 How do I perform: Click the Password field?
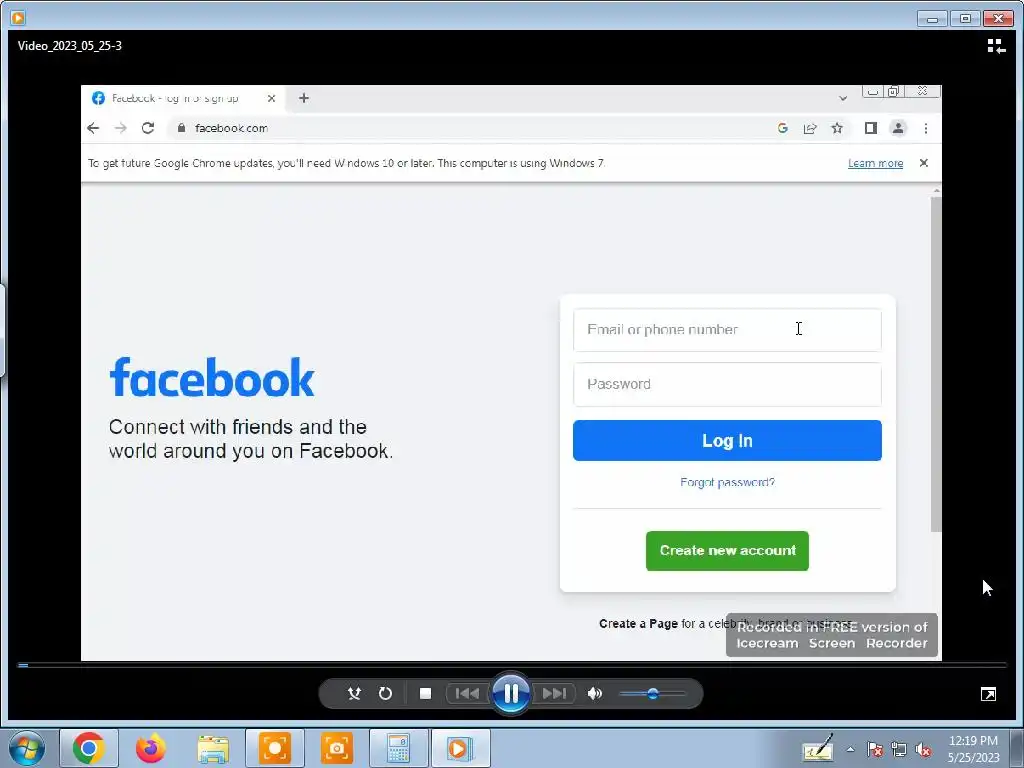tap(727, 384)
